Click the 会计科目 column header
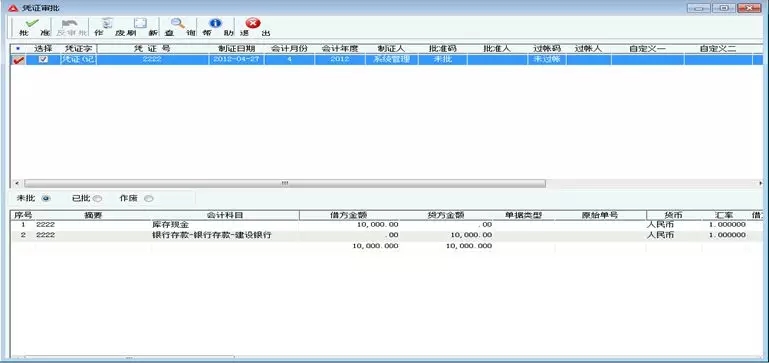769x363 pixels. click(x=225, y=215)
